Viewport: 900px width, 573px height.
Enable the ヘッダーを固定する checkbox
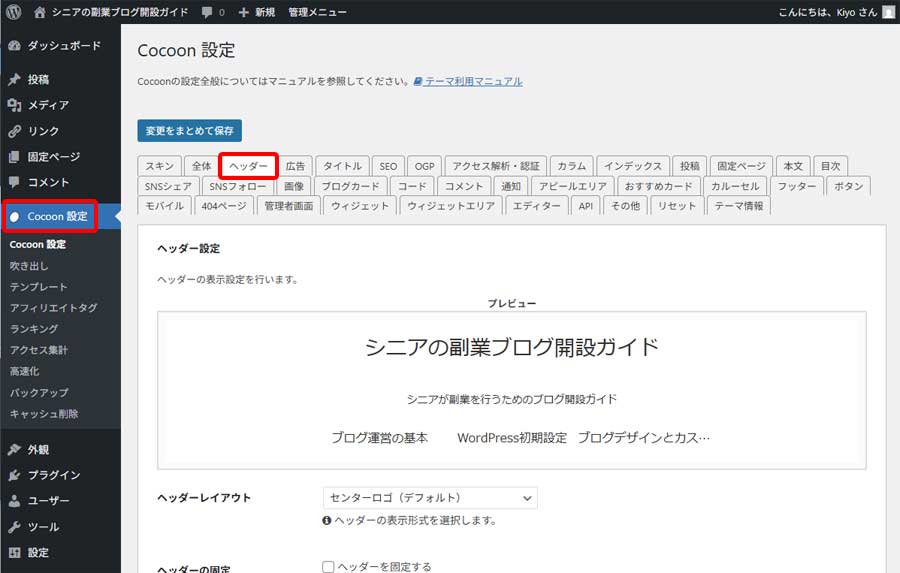click(328, 567)
